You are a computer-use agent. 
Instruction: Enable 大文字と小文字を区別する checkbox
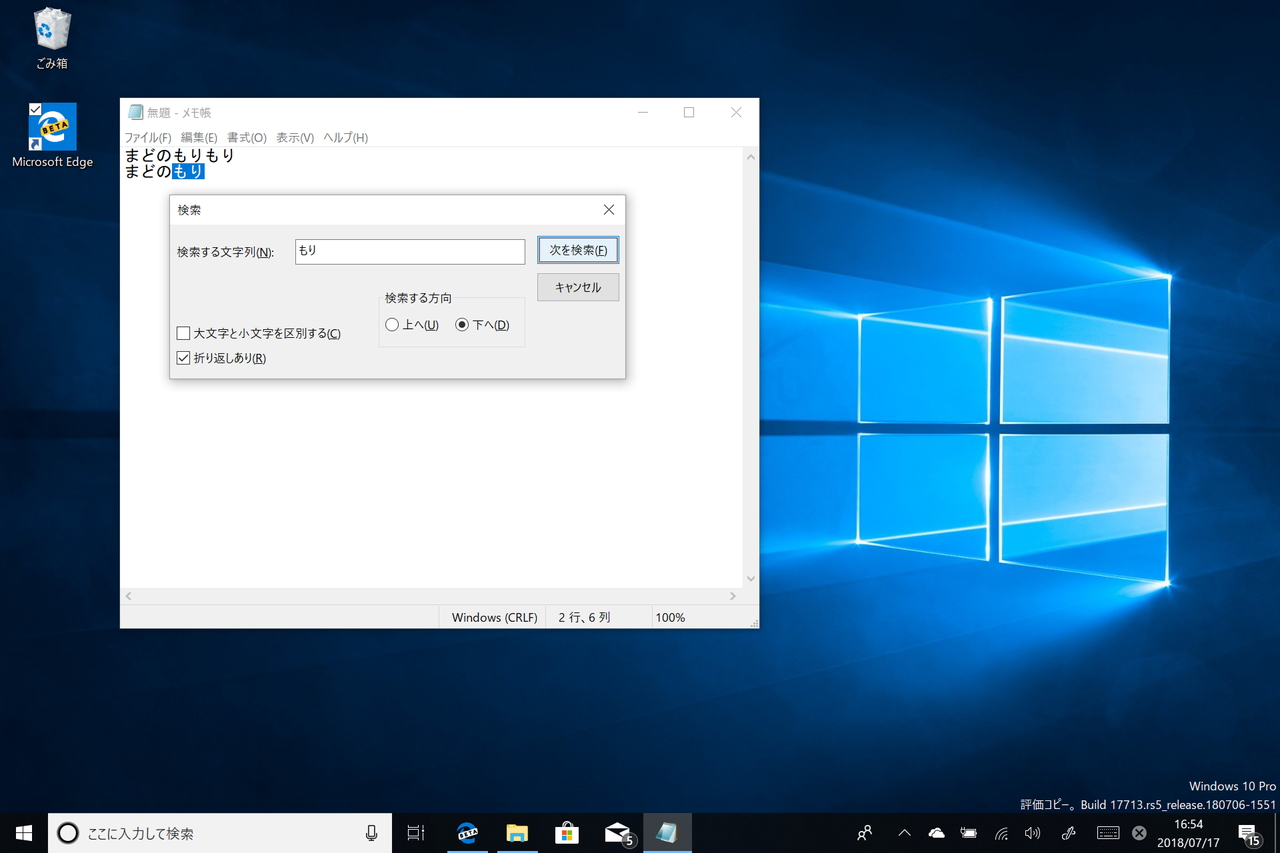pyautogui.click(x=183, y=333)
